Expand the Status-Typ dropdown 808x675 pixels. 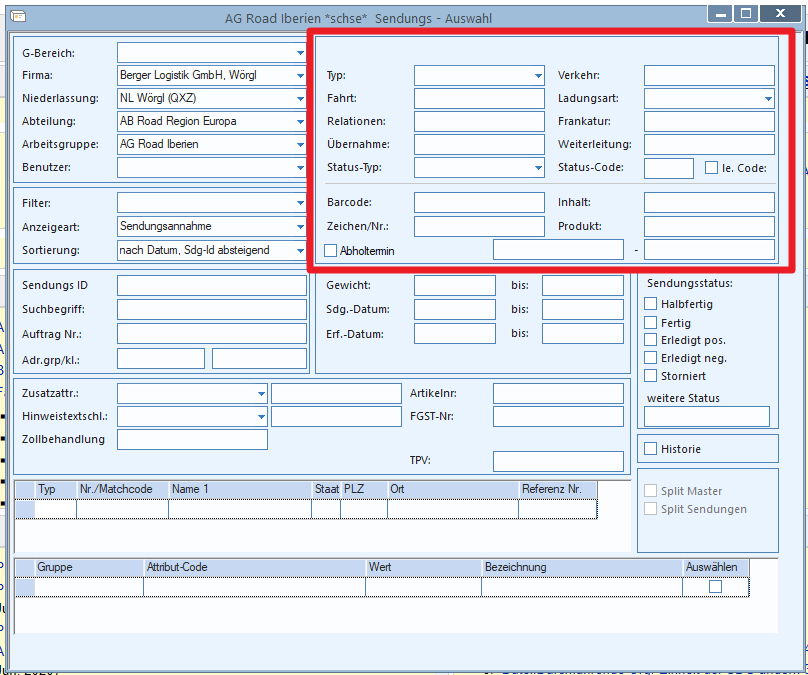click(538, 167)
